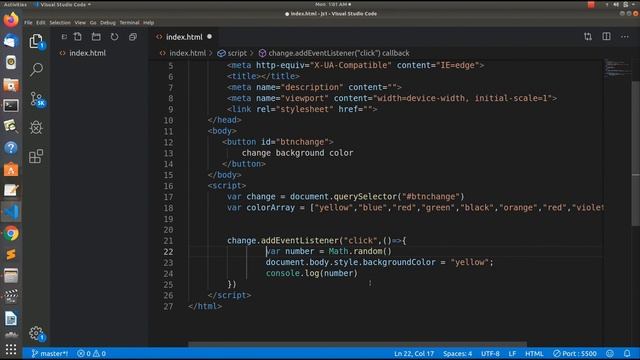Open the Ubuntu Software store dock icon
This screenshot has width=640, height=360.
(11, 169)
